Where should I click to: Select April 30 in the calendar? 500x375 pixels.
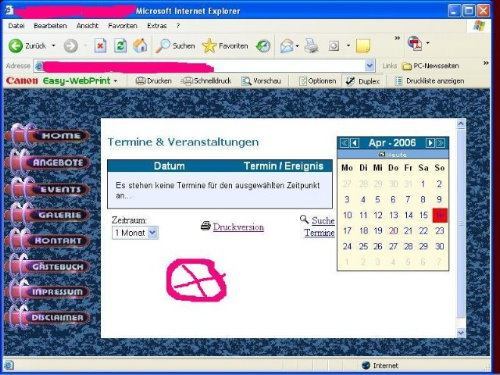click(x=440, y=246)
